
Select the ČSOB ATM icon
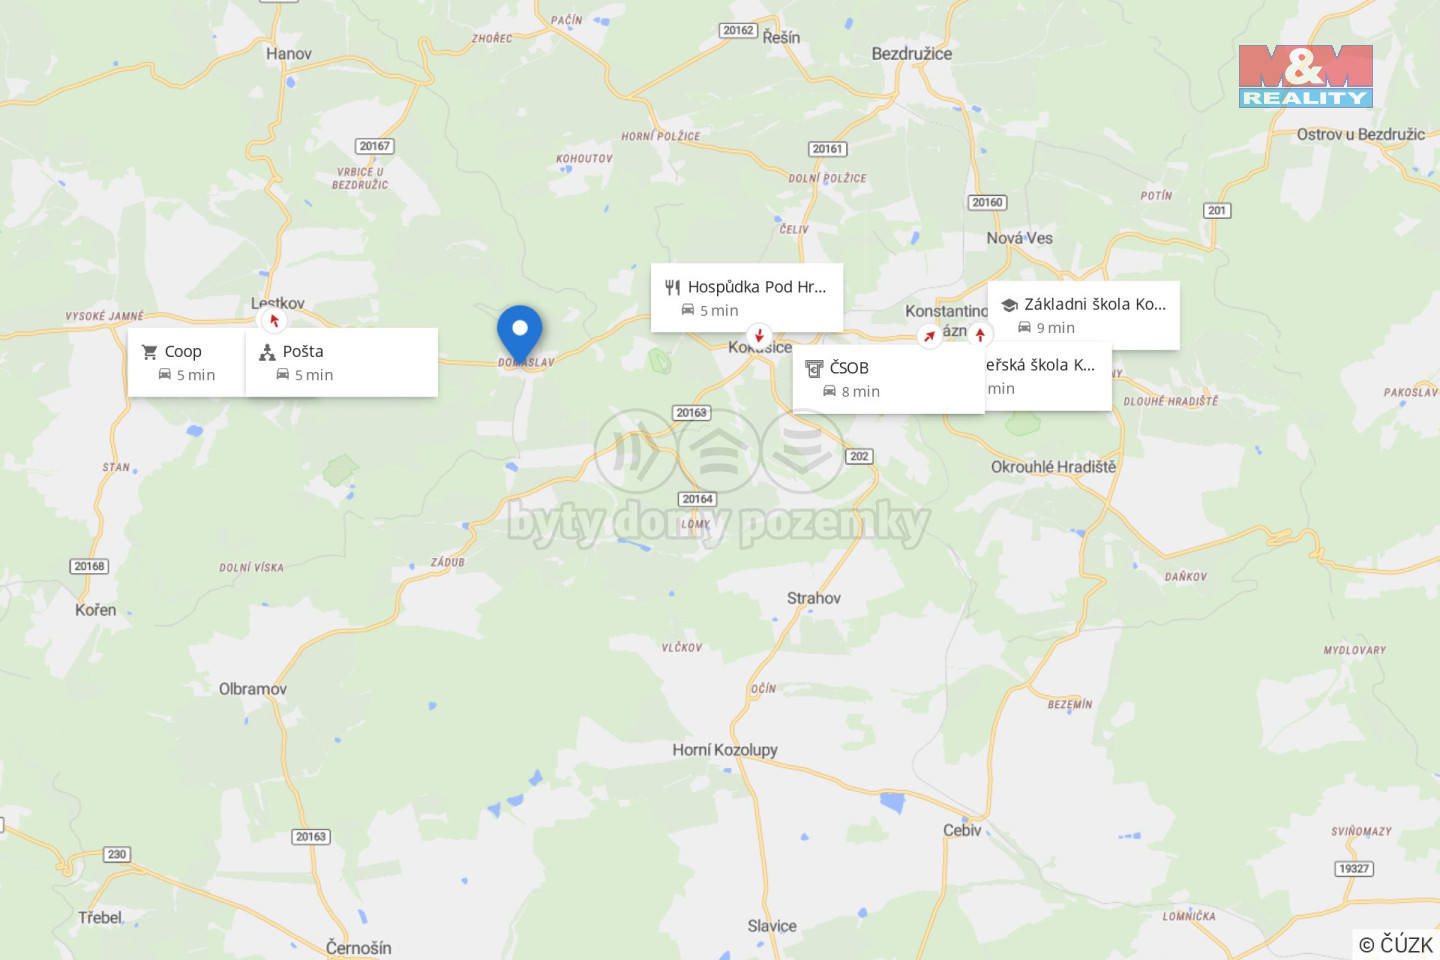point(815,368)
